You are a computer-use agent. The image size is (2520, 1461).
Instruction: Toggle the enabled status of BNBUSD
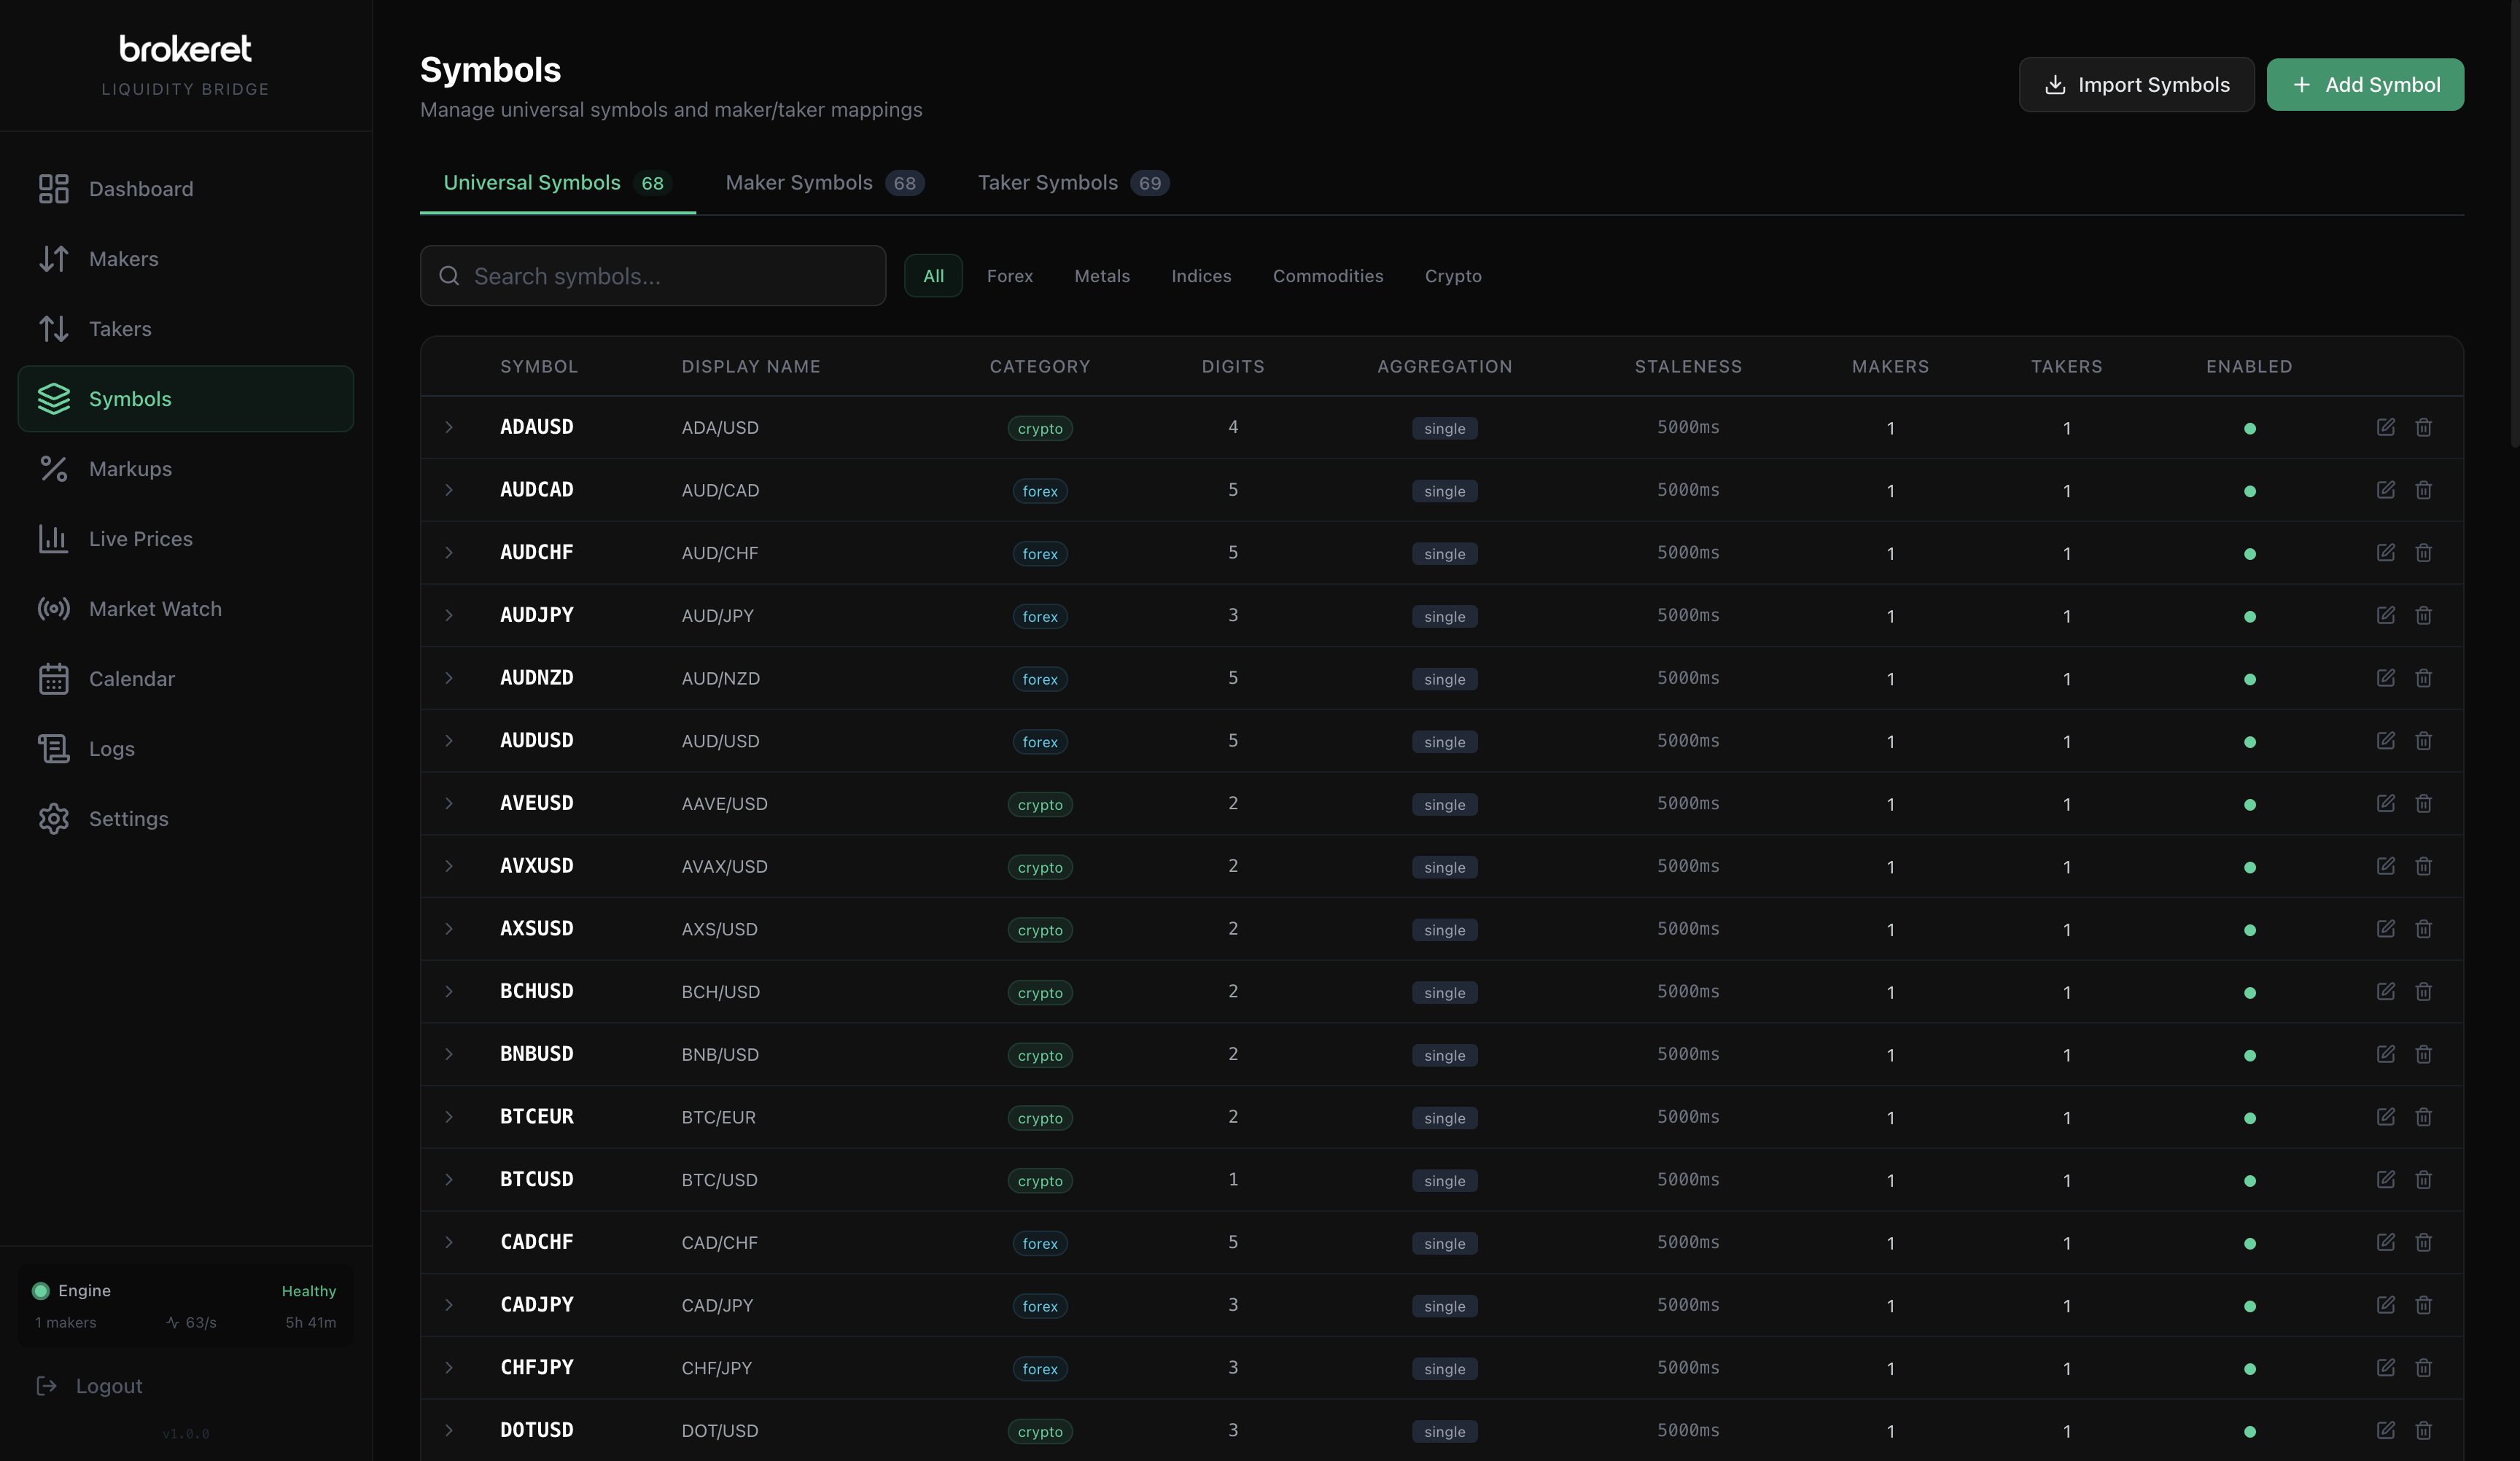[x=2249, y=1055]
